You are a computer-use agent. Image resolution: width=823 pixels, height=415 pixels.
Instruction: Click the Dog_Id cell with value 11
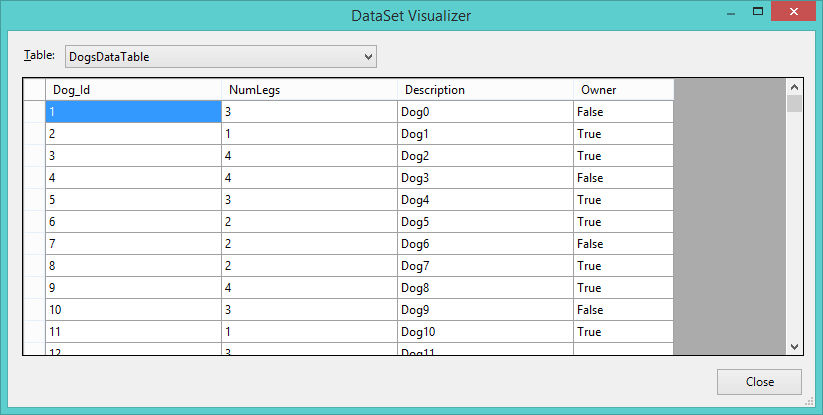pyautogui.click(x=133, y=332)
